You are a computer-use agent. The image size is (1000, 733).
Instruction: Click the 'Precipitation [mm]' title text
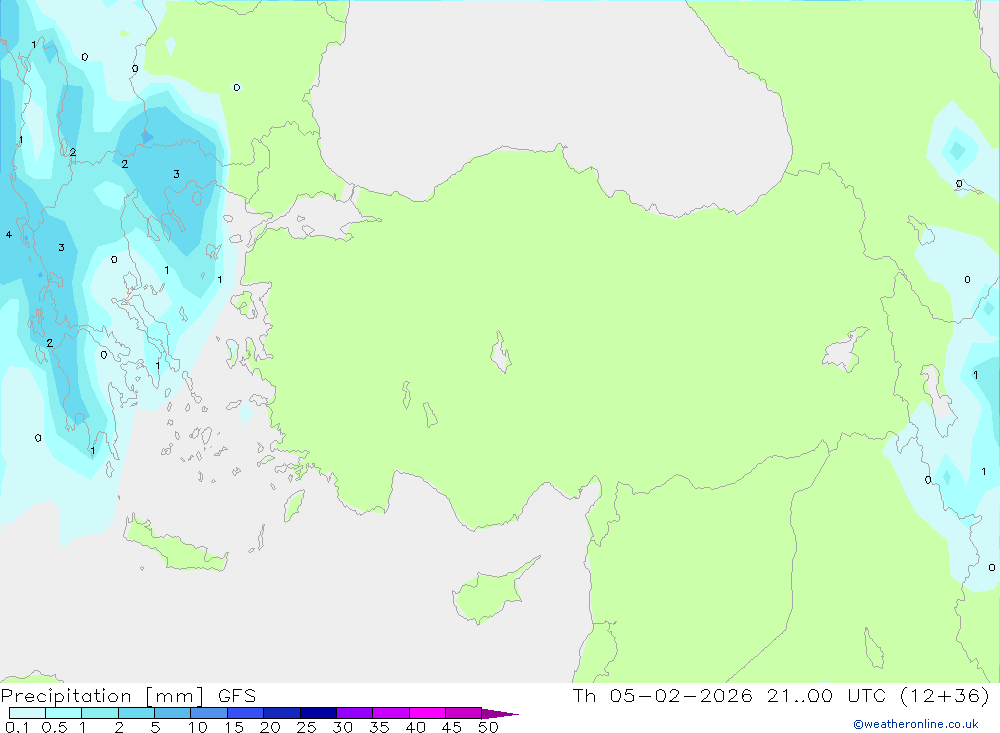[x=102, y=696]
